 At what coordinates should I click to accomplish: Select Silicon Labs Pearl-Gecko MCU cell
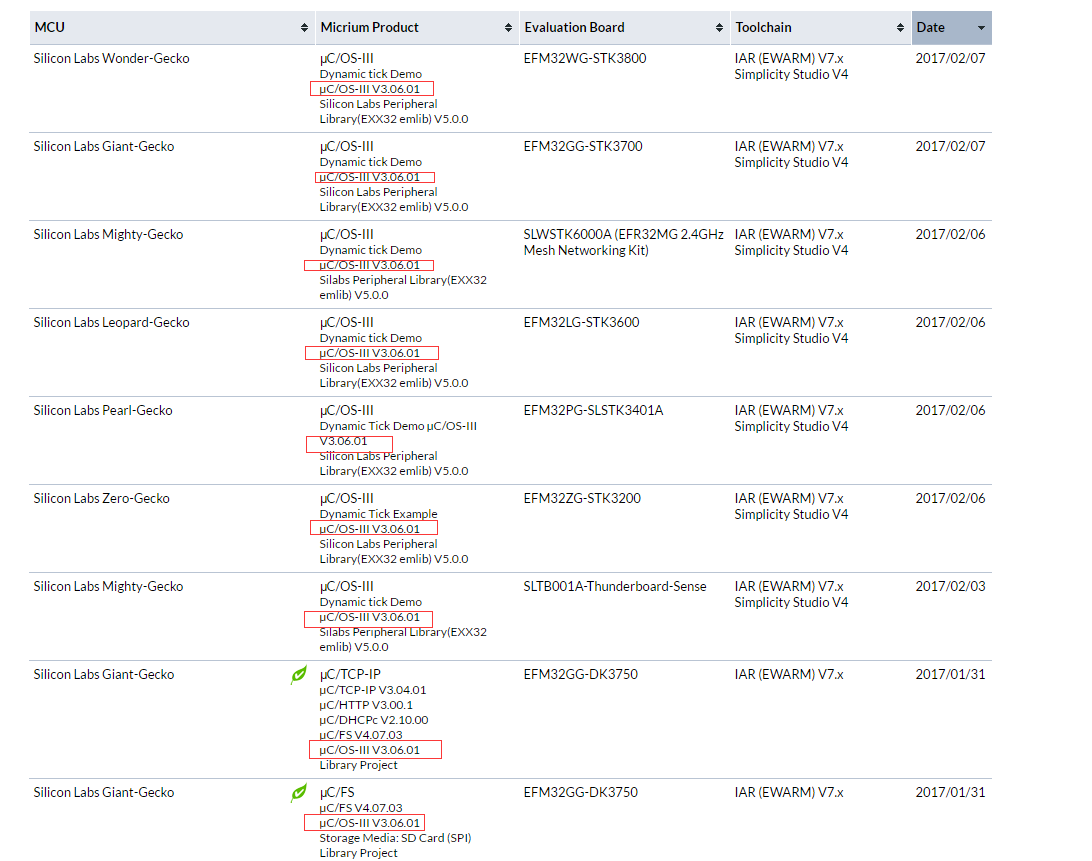pyautogui.click(x=103, y=410)
